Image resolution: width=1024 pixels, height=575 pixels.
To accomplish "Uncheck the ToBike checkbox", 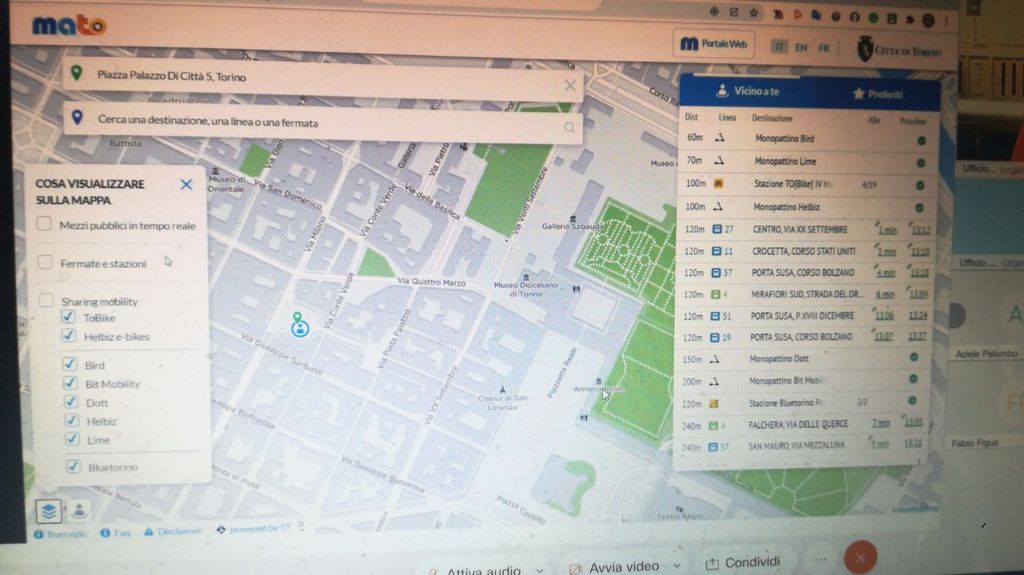I will point(69,317).
